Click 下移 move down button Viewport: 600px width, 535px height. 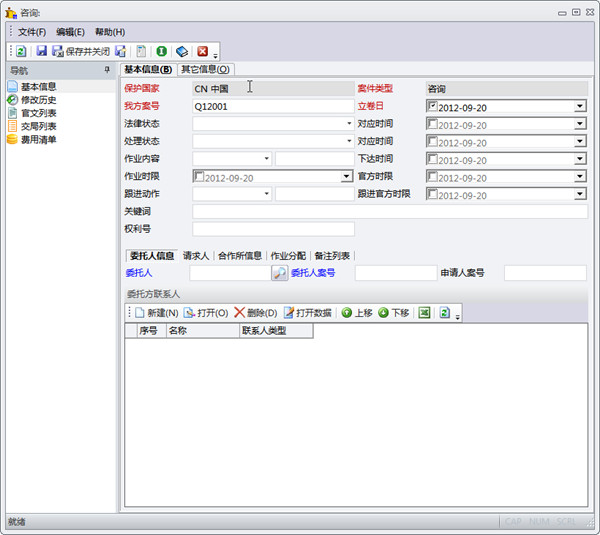click(x=394, y=313)
